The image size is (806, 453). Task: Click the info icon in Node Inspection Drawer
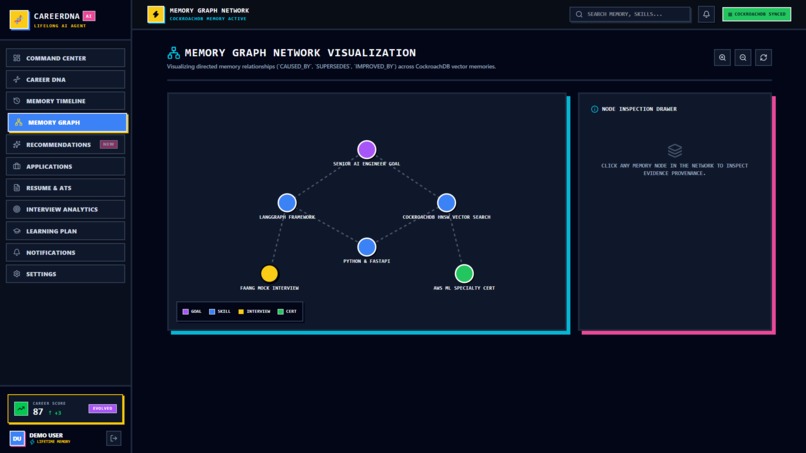(x=595, y=109)
